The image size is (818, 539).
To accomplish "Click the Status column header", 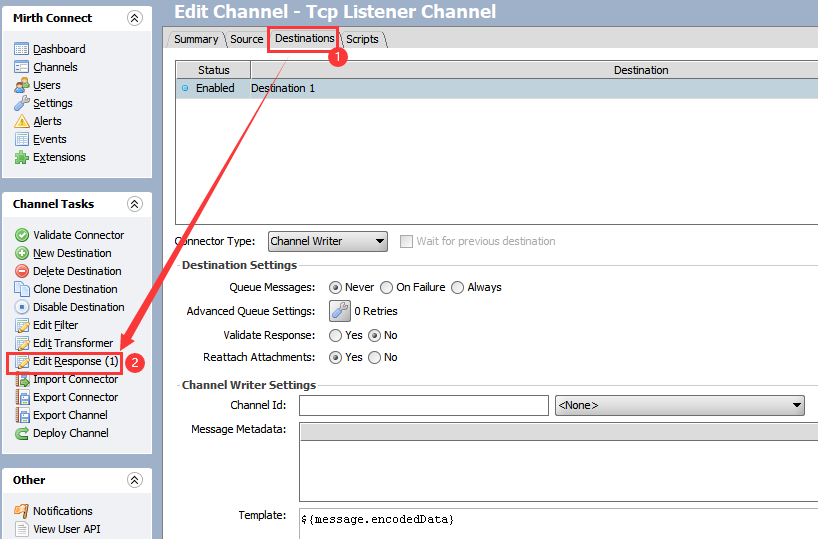I will (213, 70).
